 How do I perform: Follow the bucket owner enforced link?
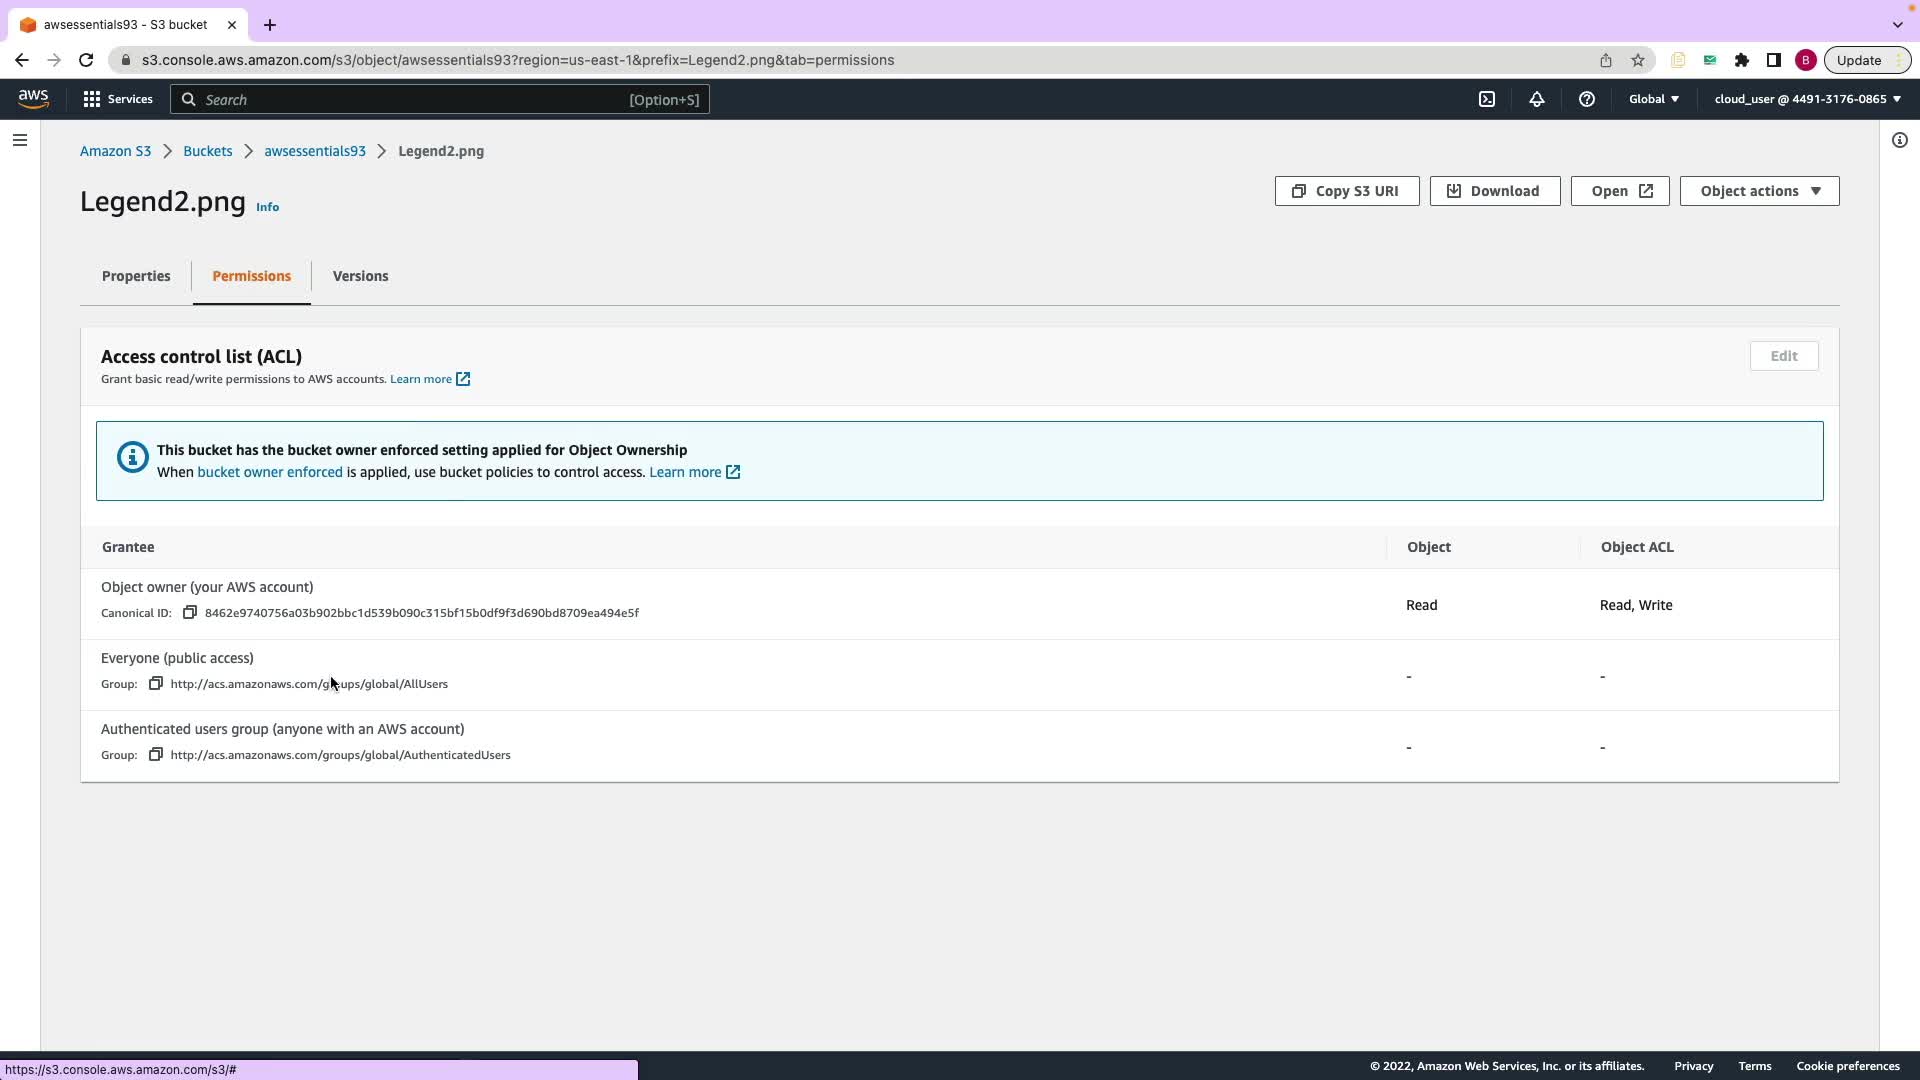click(x=270, y=472)
